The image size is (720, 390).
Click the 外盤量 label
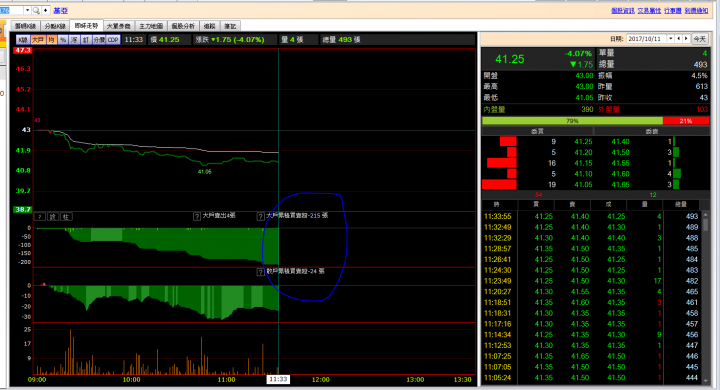point(609,109)
